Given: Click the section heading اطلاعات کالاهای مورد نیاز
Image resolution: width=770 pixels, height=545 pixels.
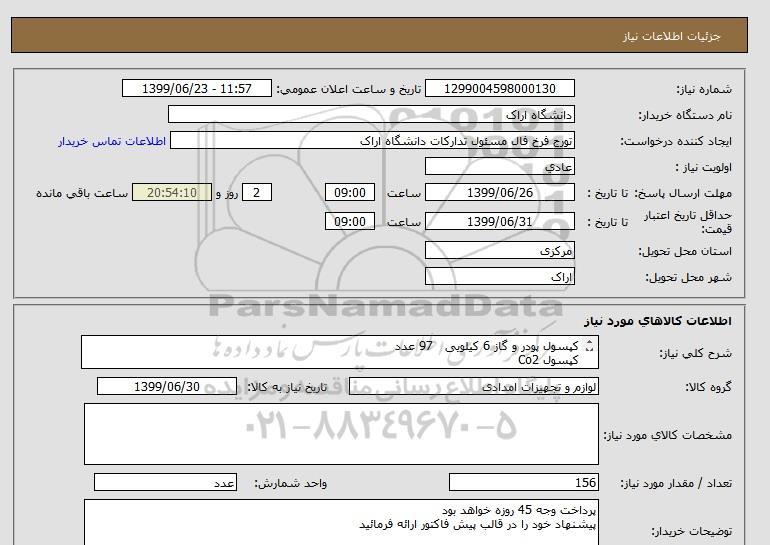Looking at the screenshot, I should (x=658, y=321).
